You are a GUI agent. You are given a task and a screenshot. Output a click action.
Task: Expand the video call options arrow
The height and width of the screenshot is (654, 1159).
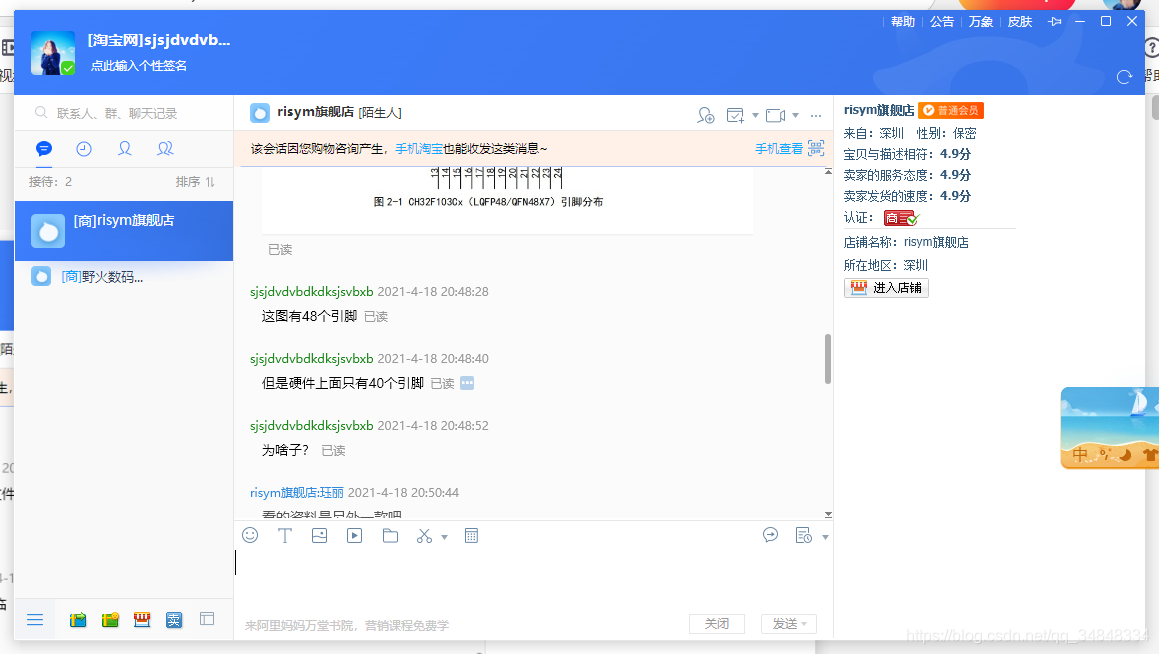(x=795, y=115)
